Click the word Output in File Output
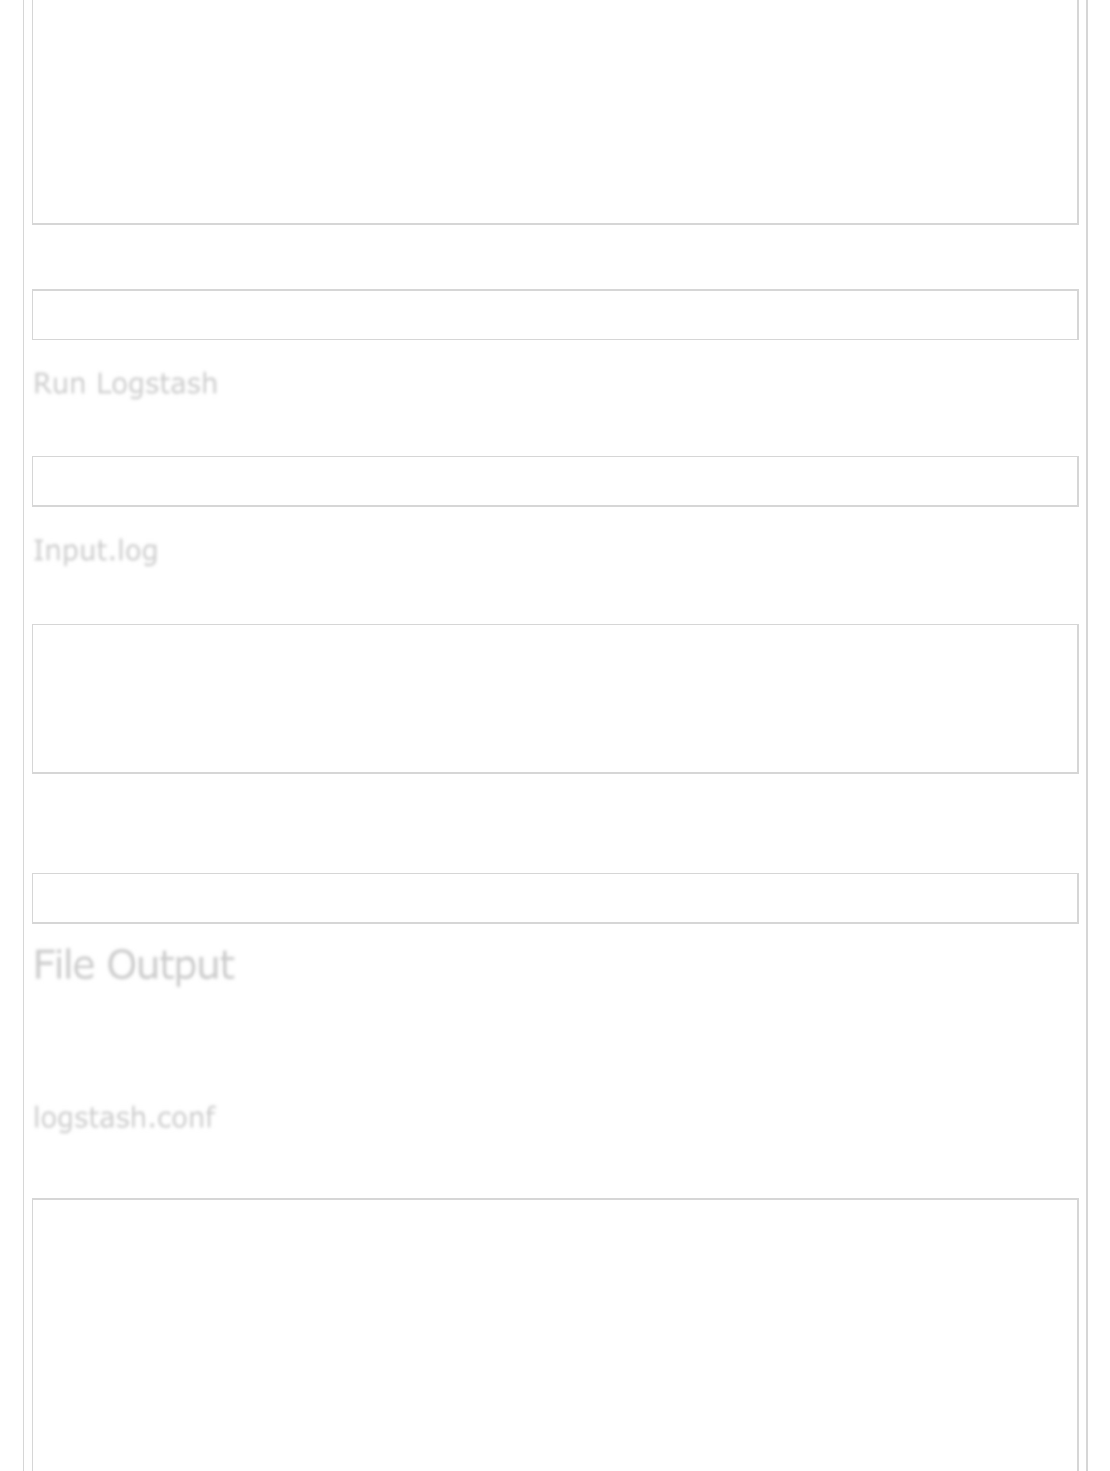 point(170,966)
